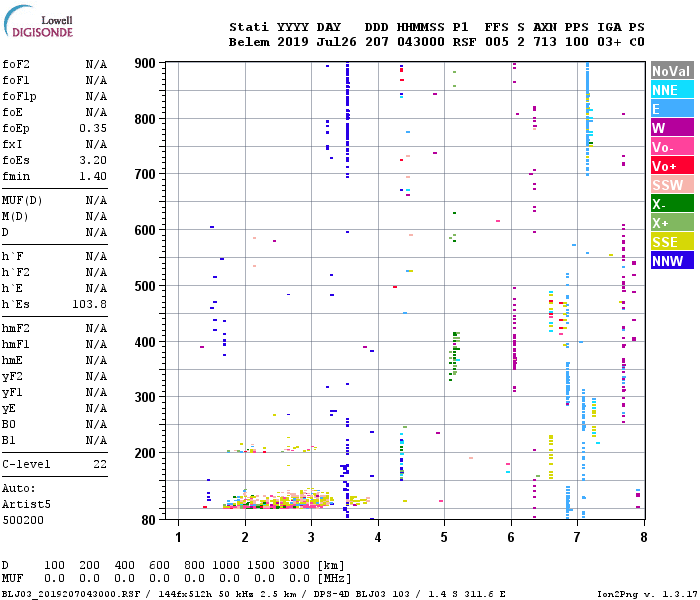Click the 500200 version number

click(23, 520)
